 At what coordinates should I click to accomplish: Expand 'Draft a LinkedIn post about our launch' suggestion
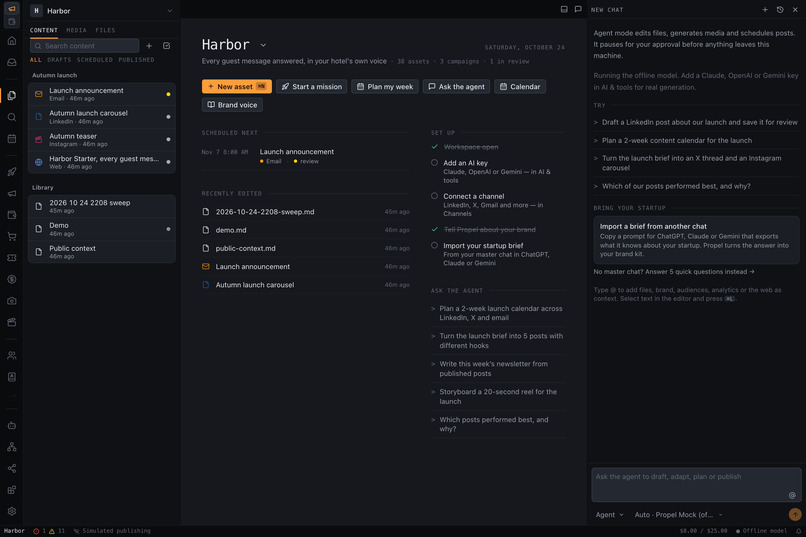click(696, 122)
